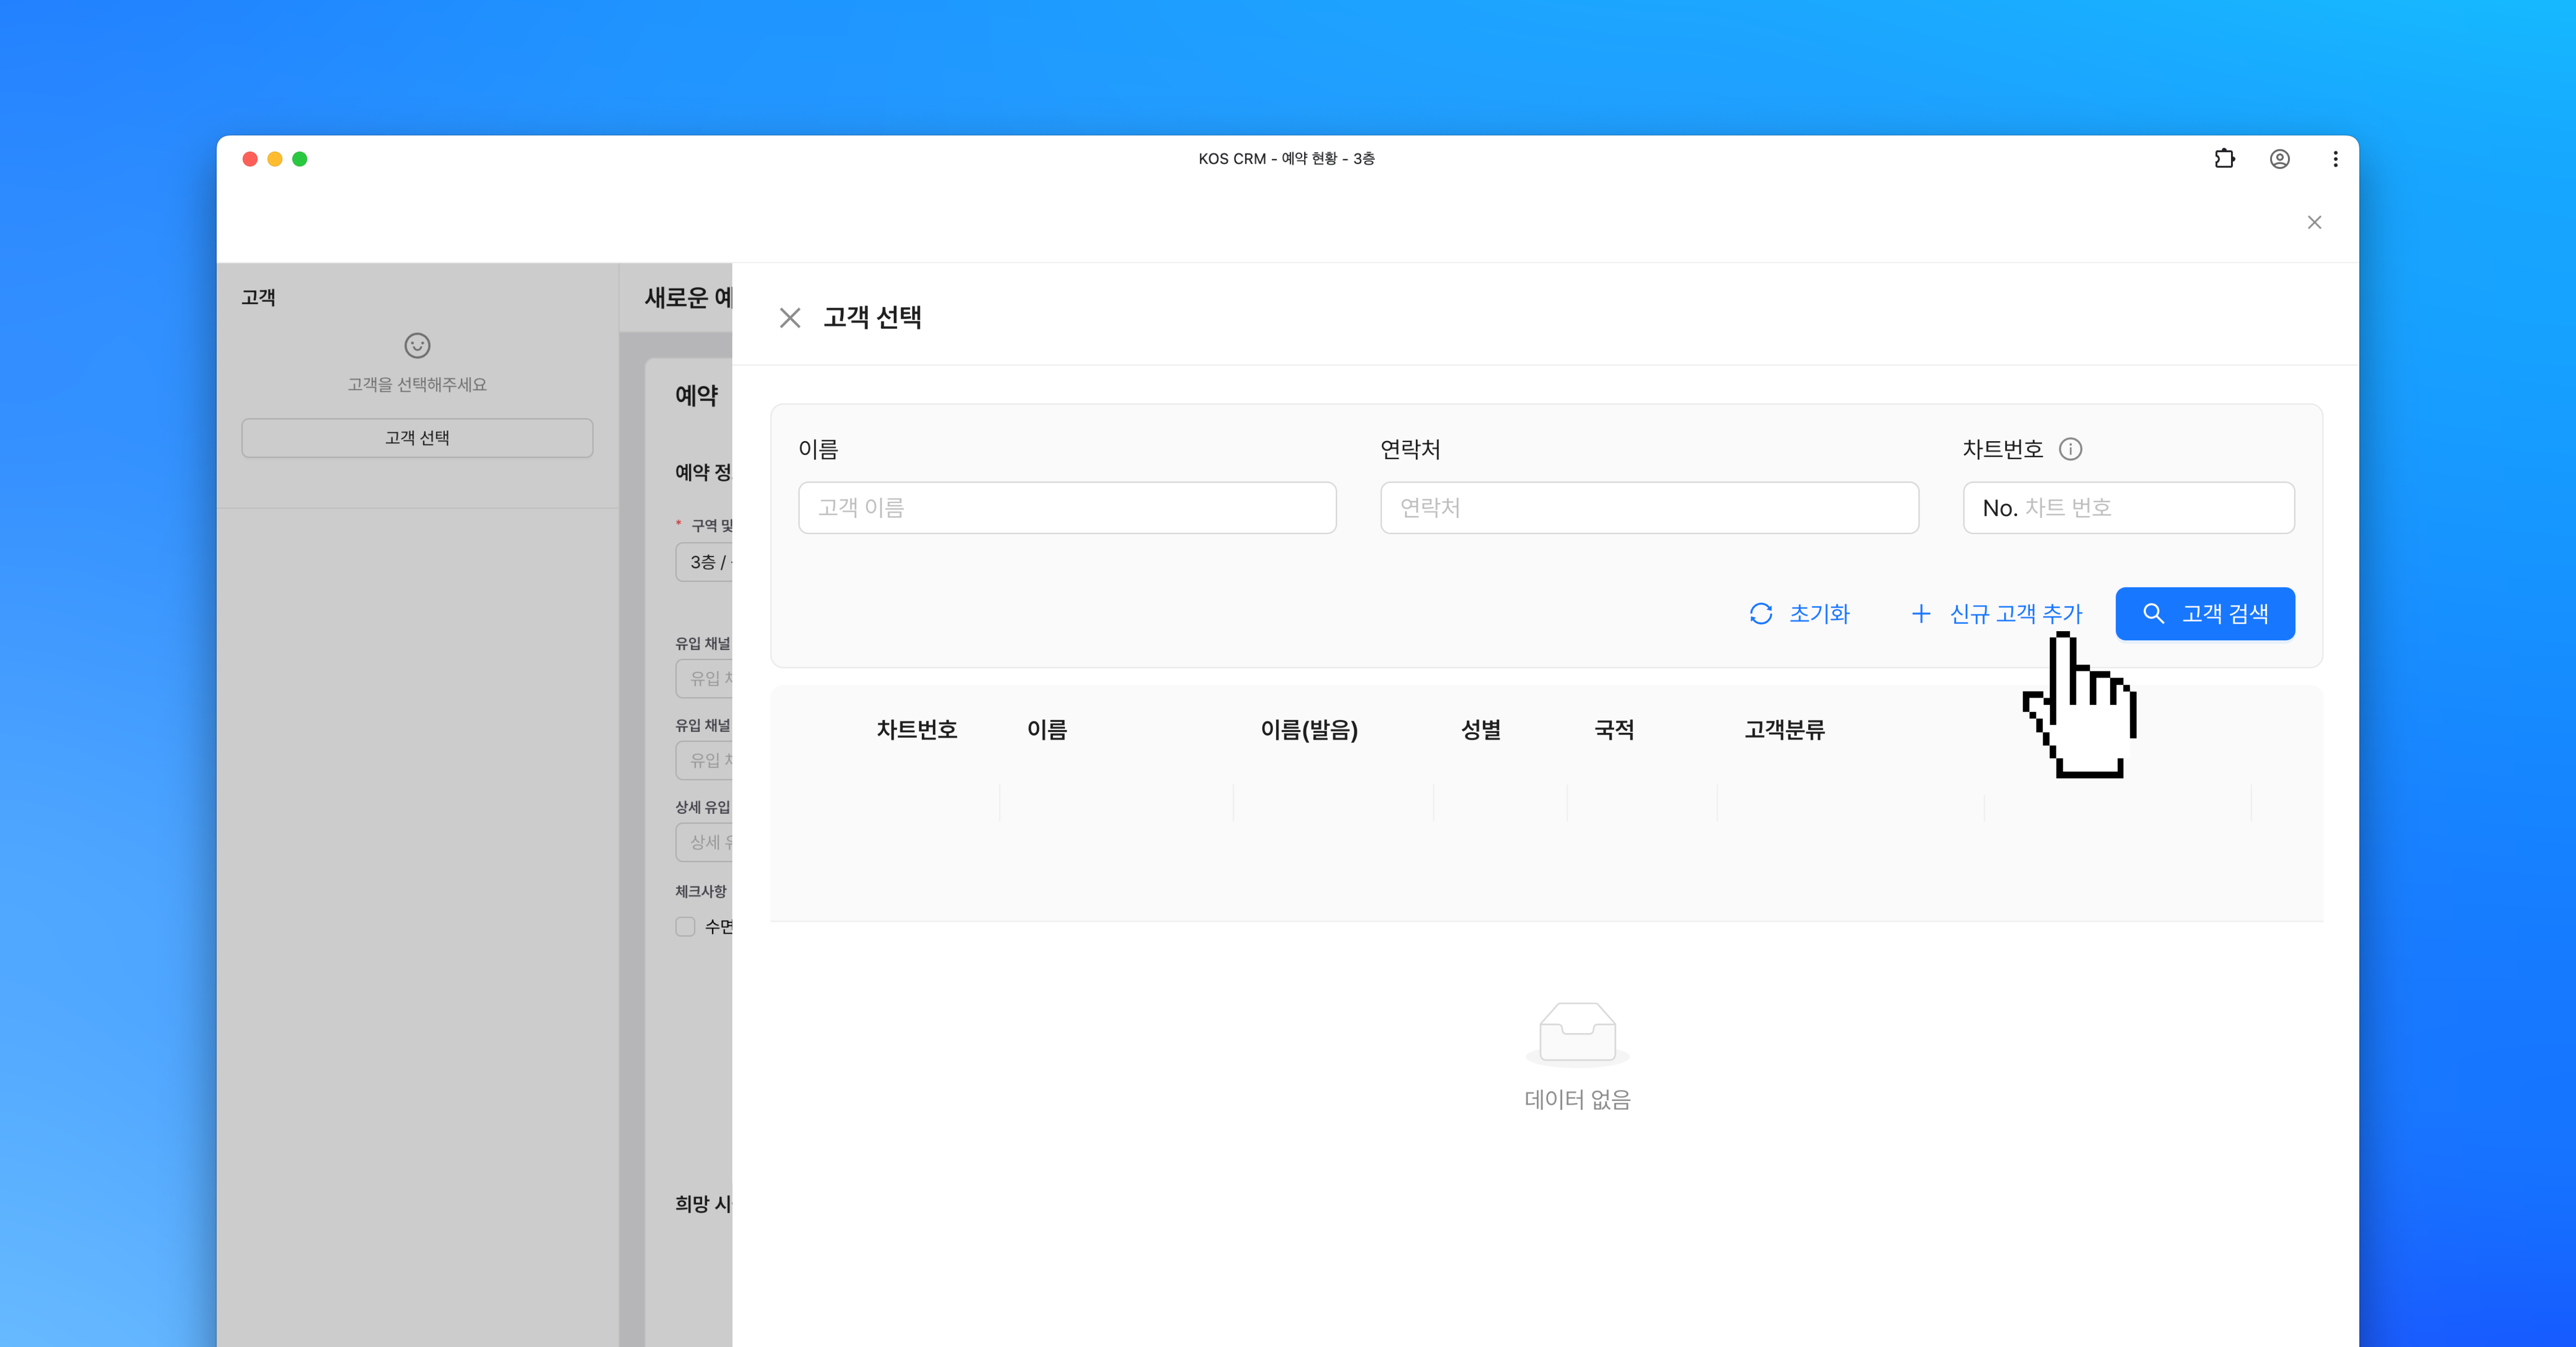Open the 상세 유입 dropdown
The width and height of the screenshot is (2576, 1347).
coord(706,842)
